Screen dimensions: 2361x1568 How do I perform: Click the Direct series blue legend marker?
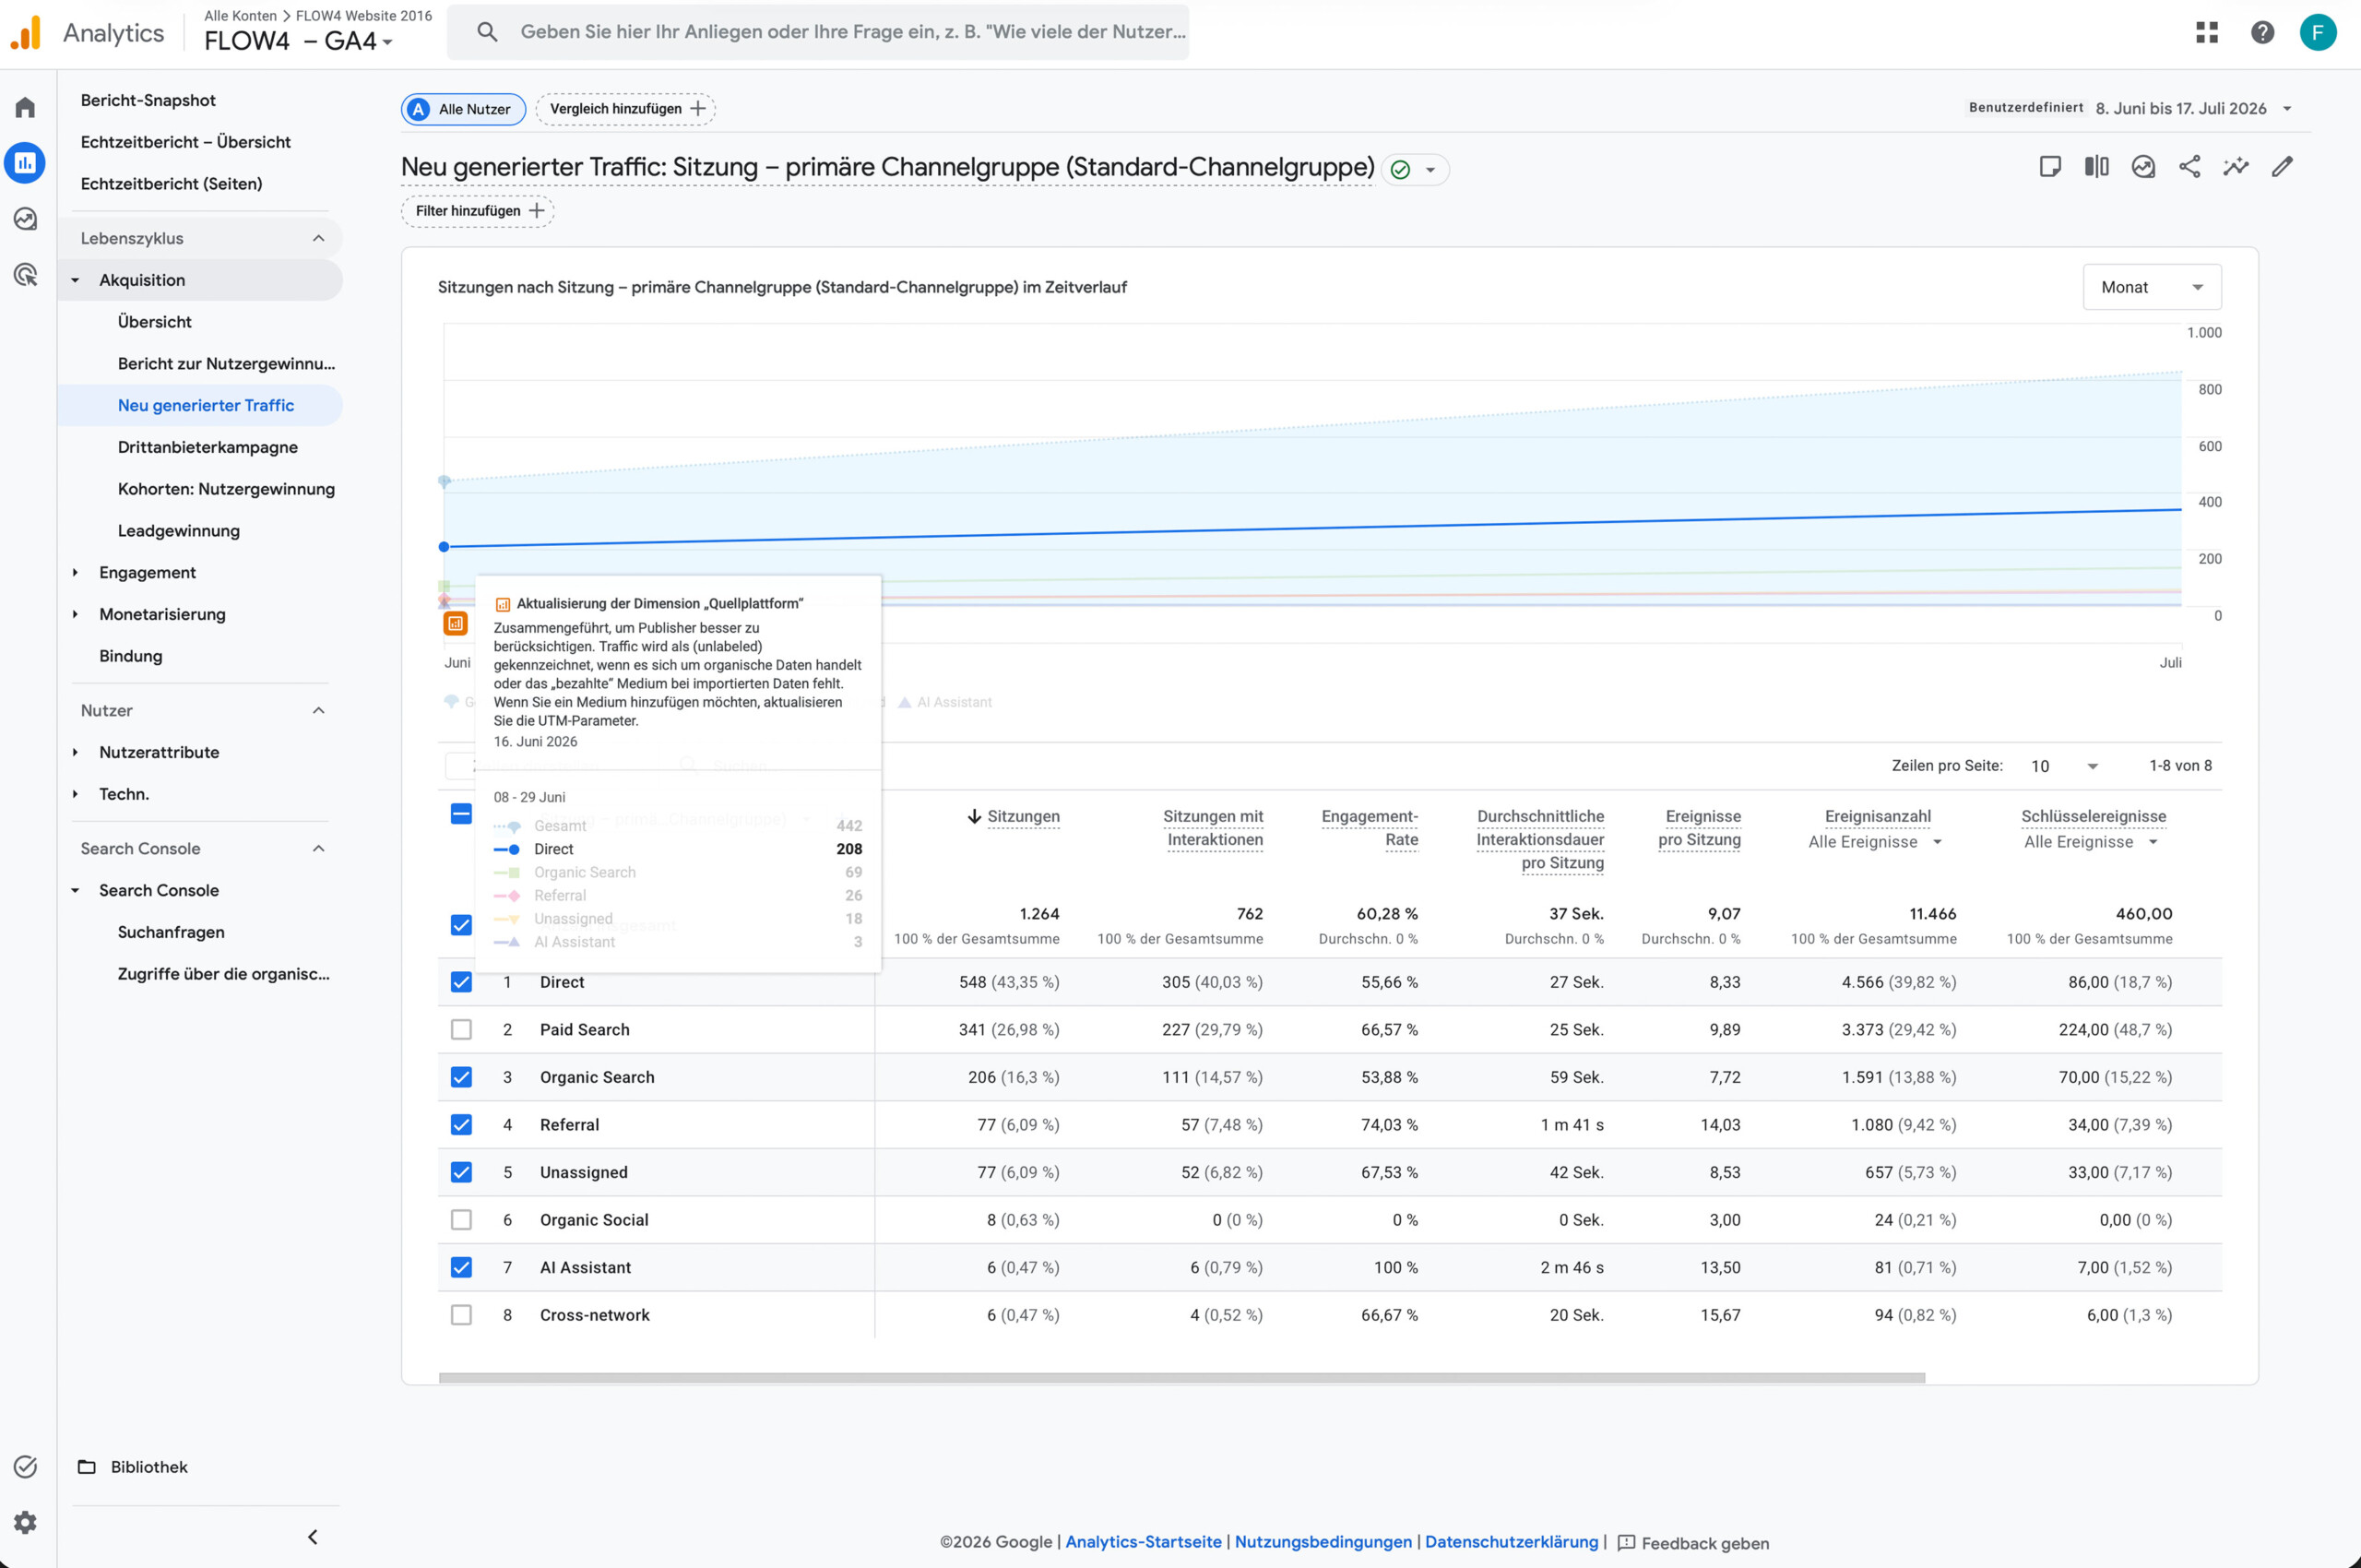[506, 849]
